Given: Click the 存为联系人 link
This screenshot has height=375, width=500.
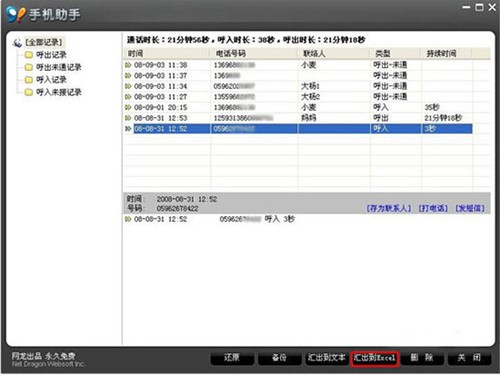Looking at the screenshot, I should pos(389,208).
